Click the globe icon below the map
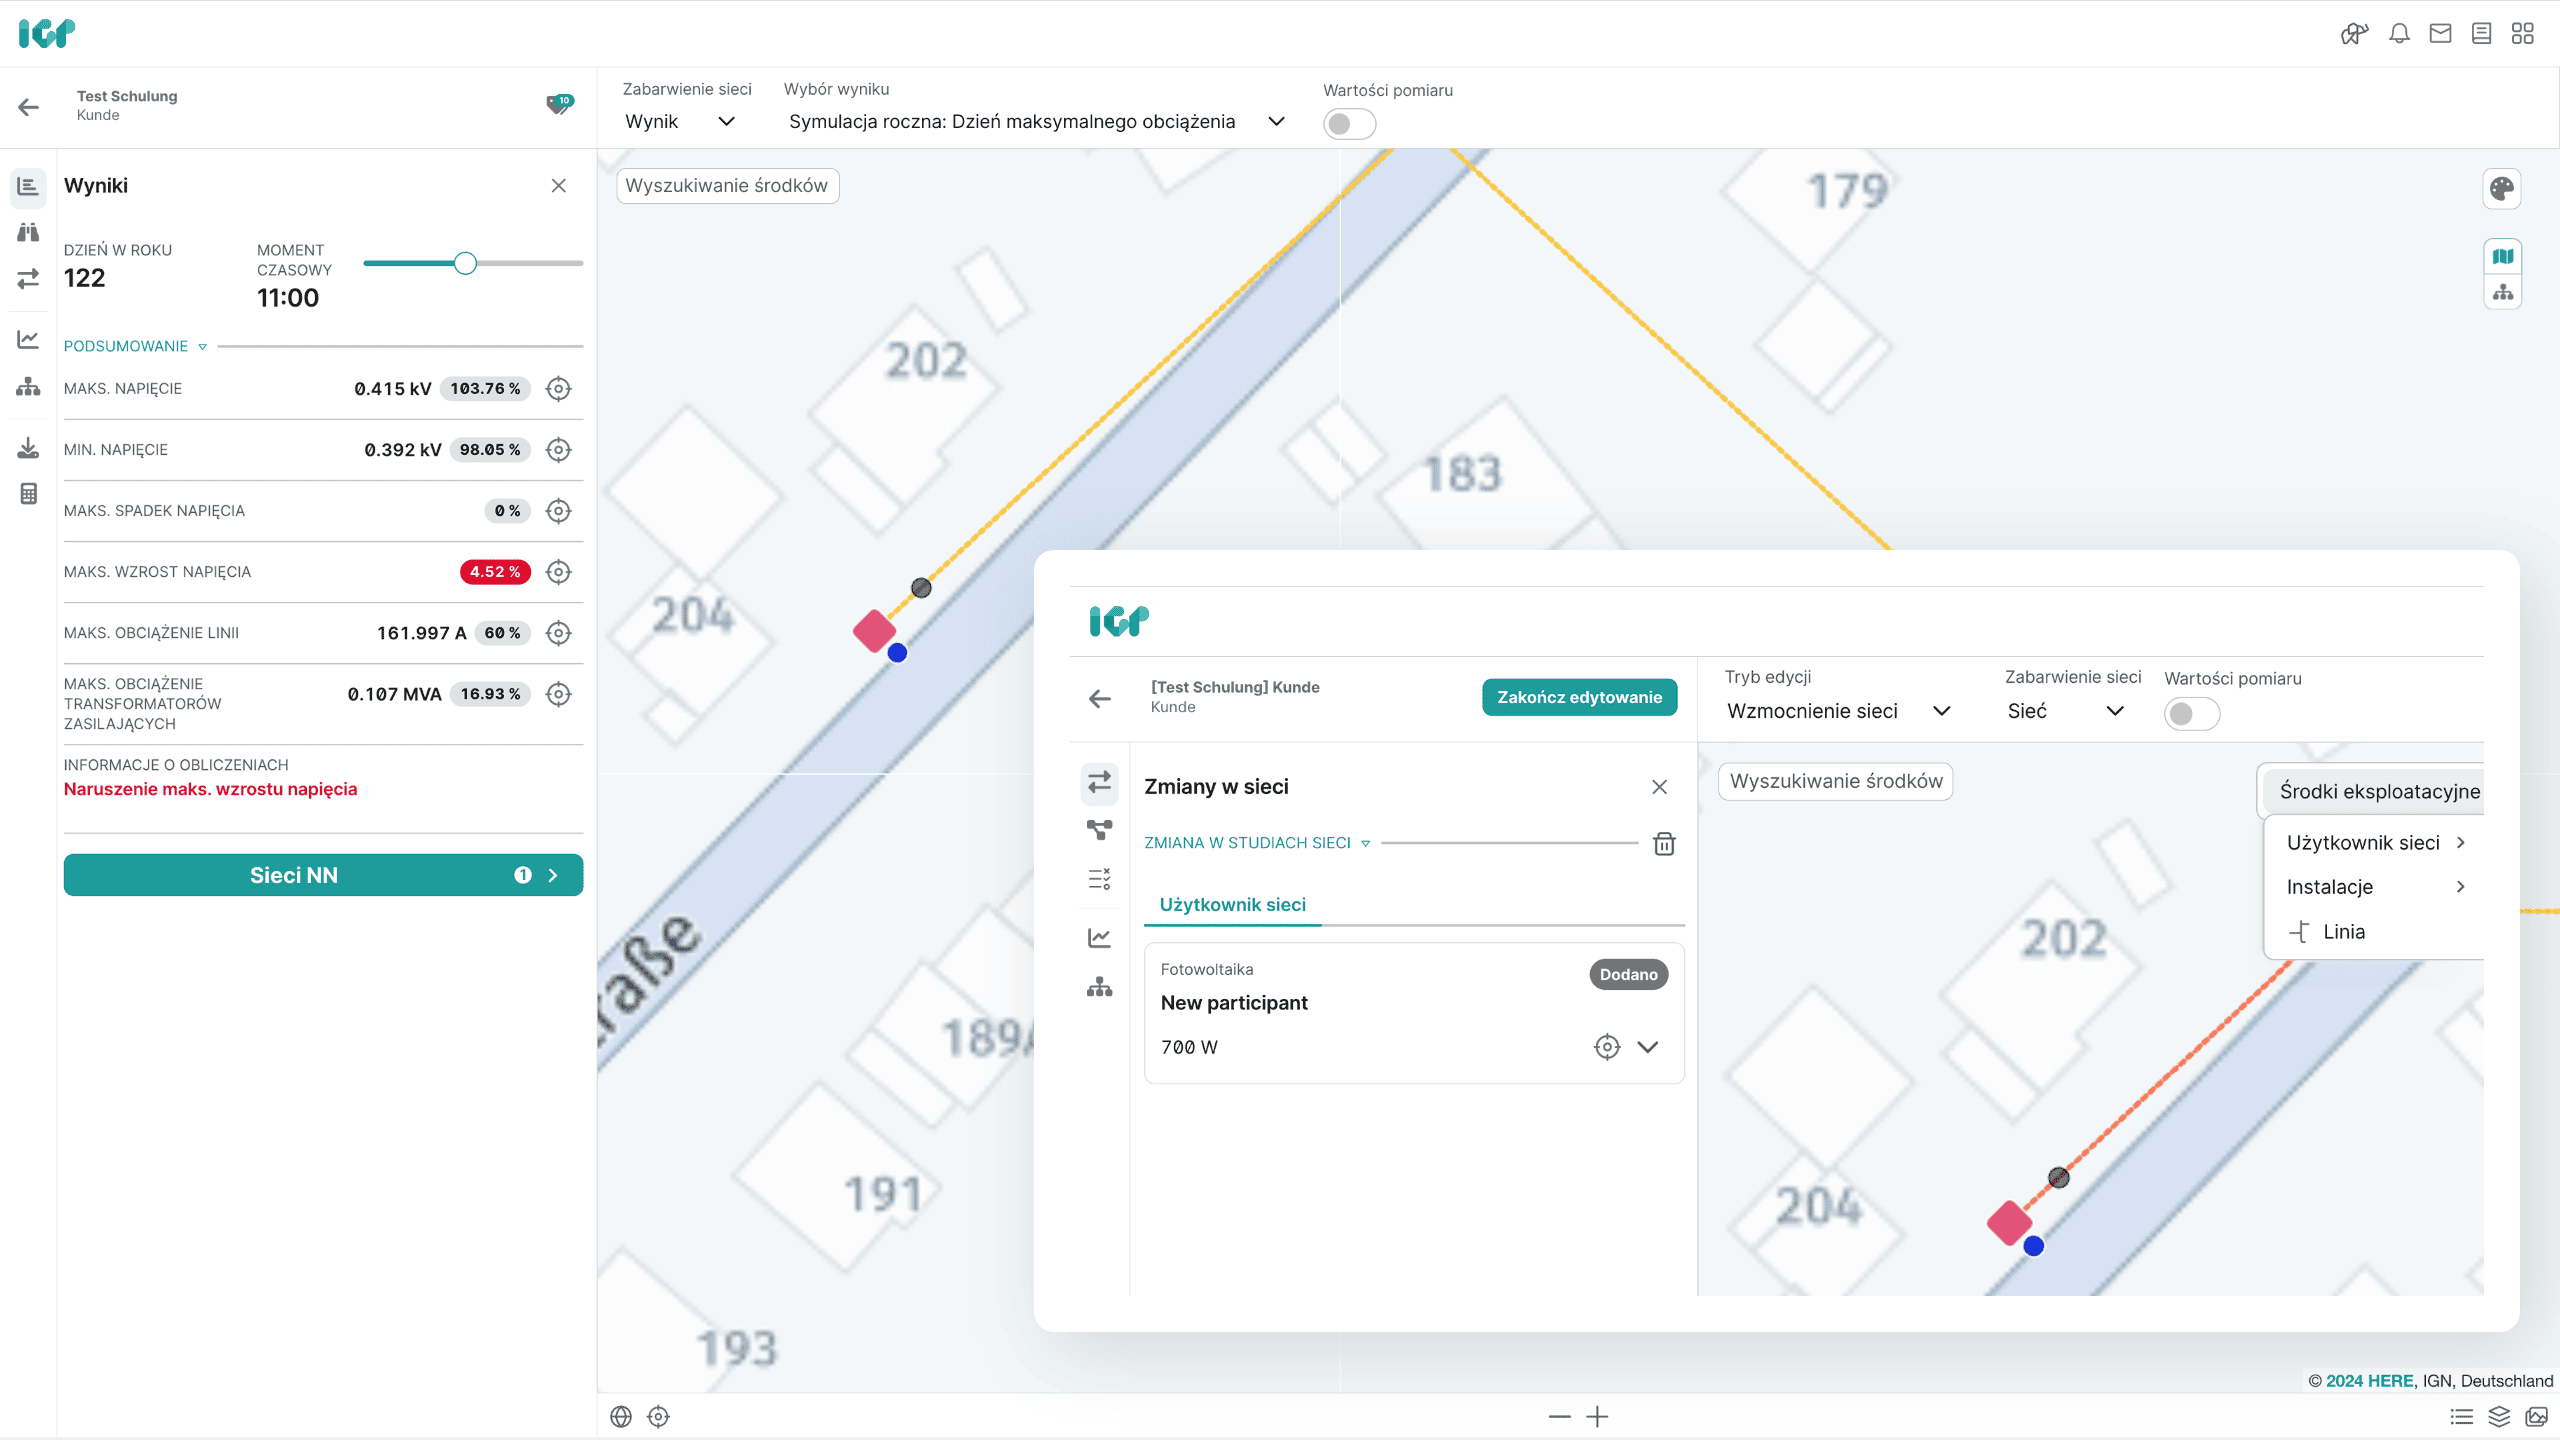 coord(621,1416)
